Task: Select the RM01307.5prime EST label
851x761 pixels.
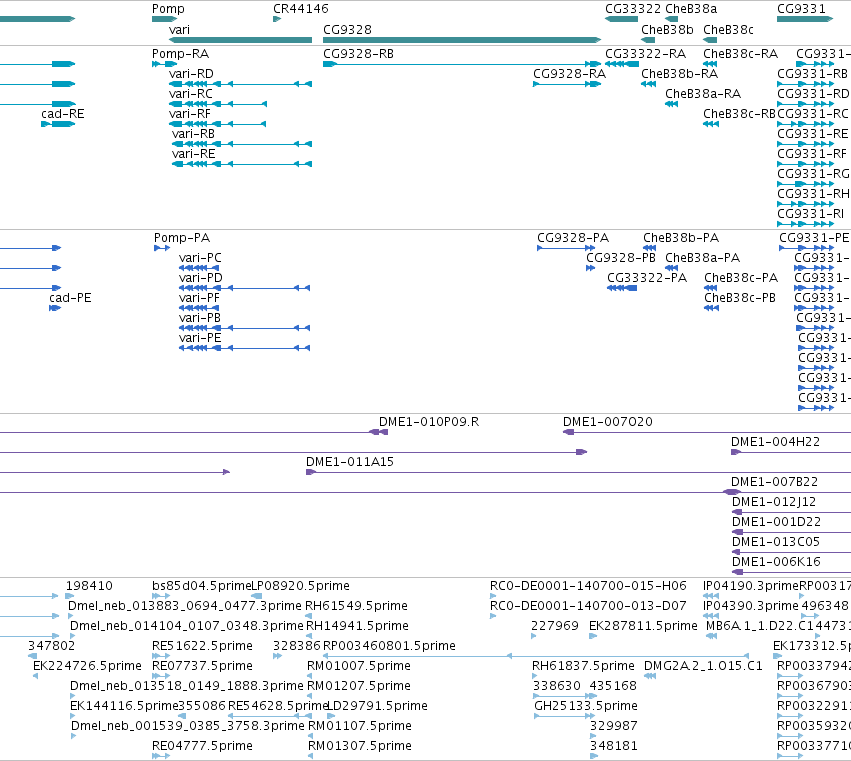Action: pyautogui.click(x=360, y=746)
